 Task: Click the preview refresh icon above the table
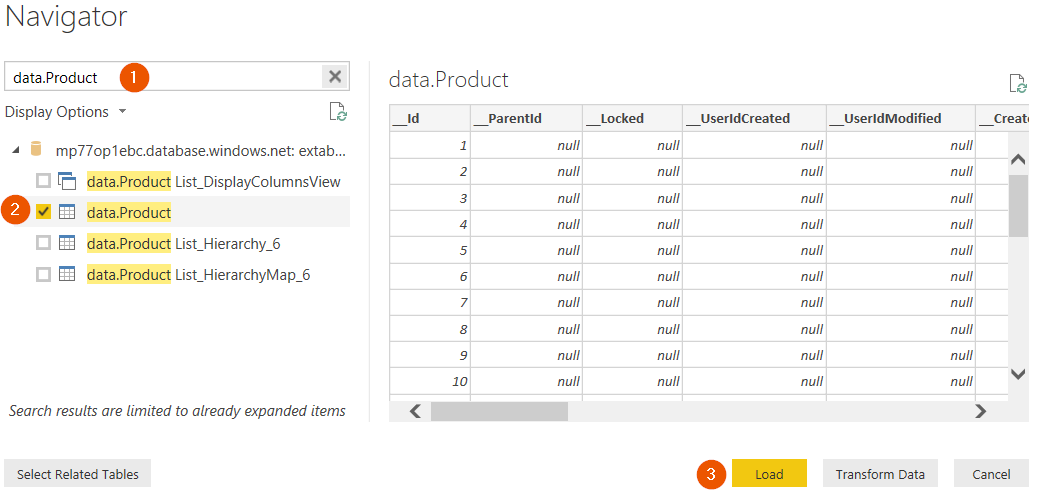point(1018,83)
